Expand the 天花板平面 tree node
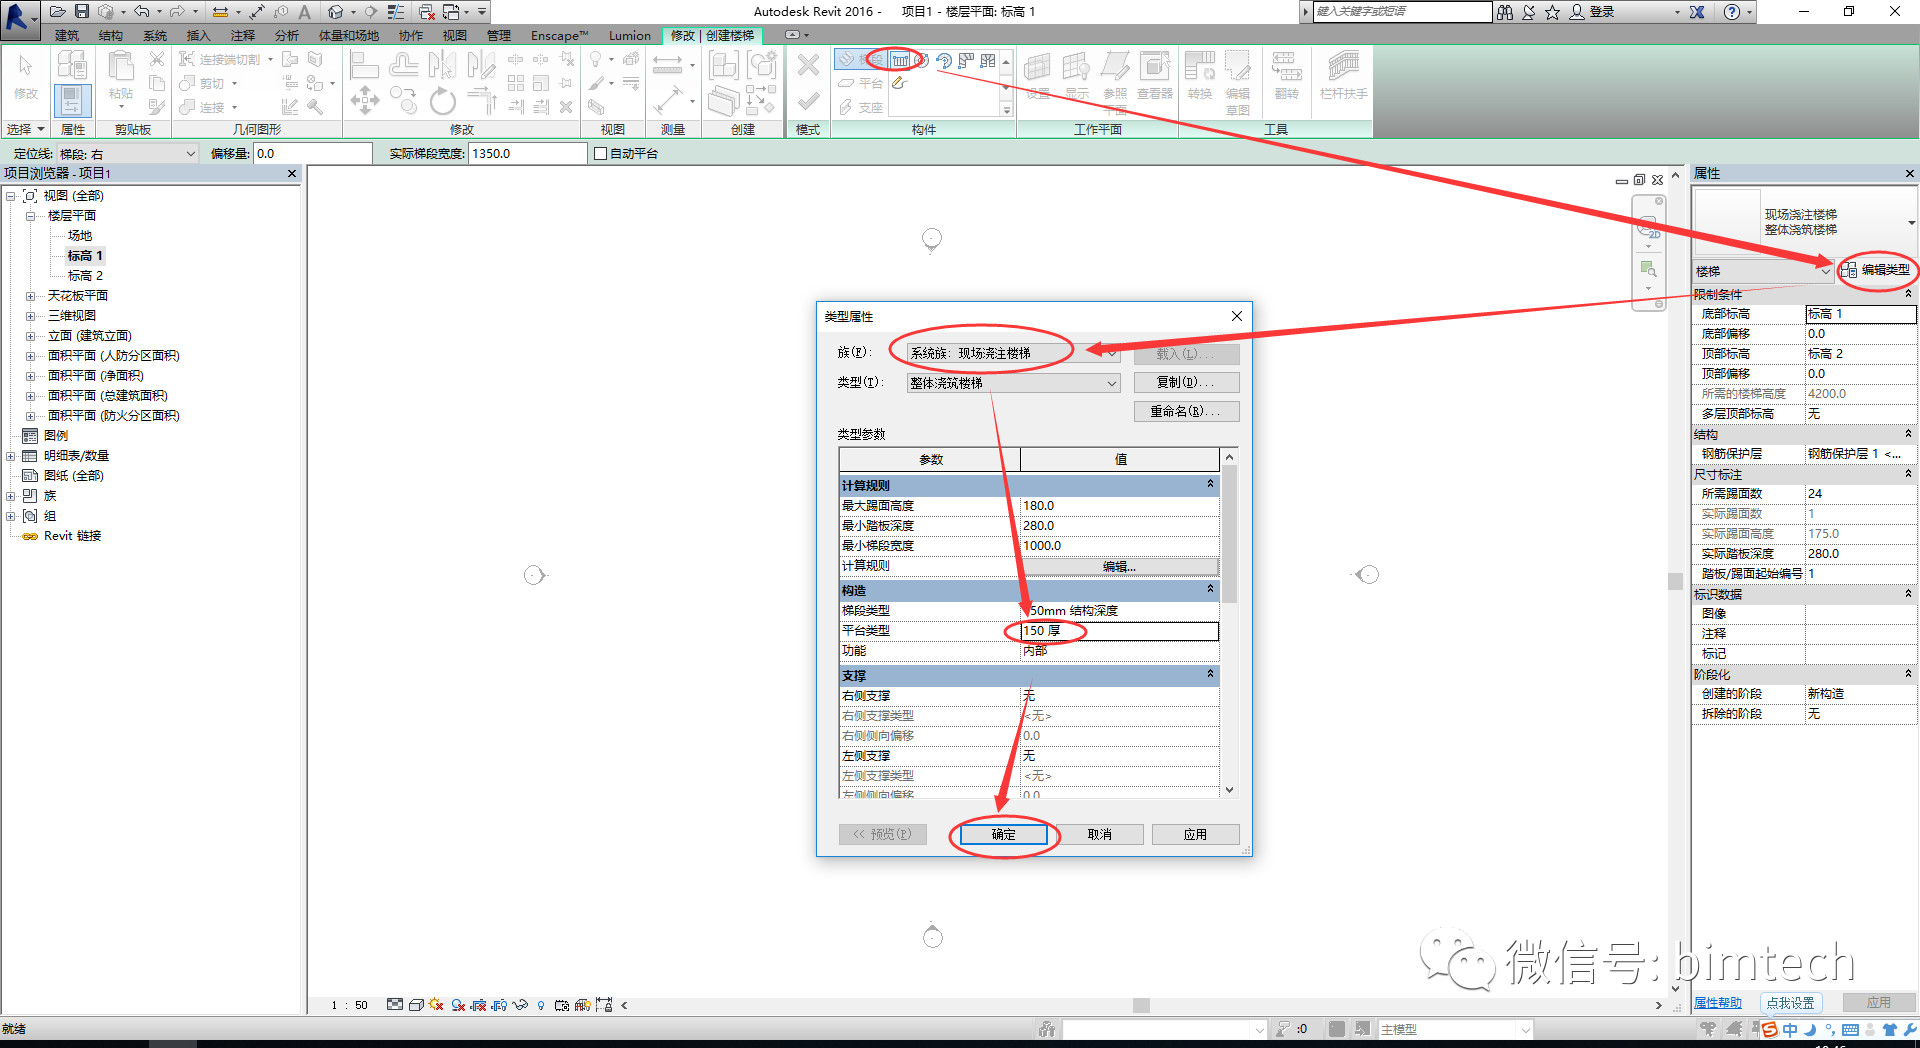Viewport: 1920px width, 1048px height. tap(30, 296)
